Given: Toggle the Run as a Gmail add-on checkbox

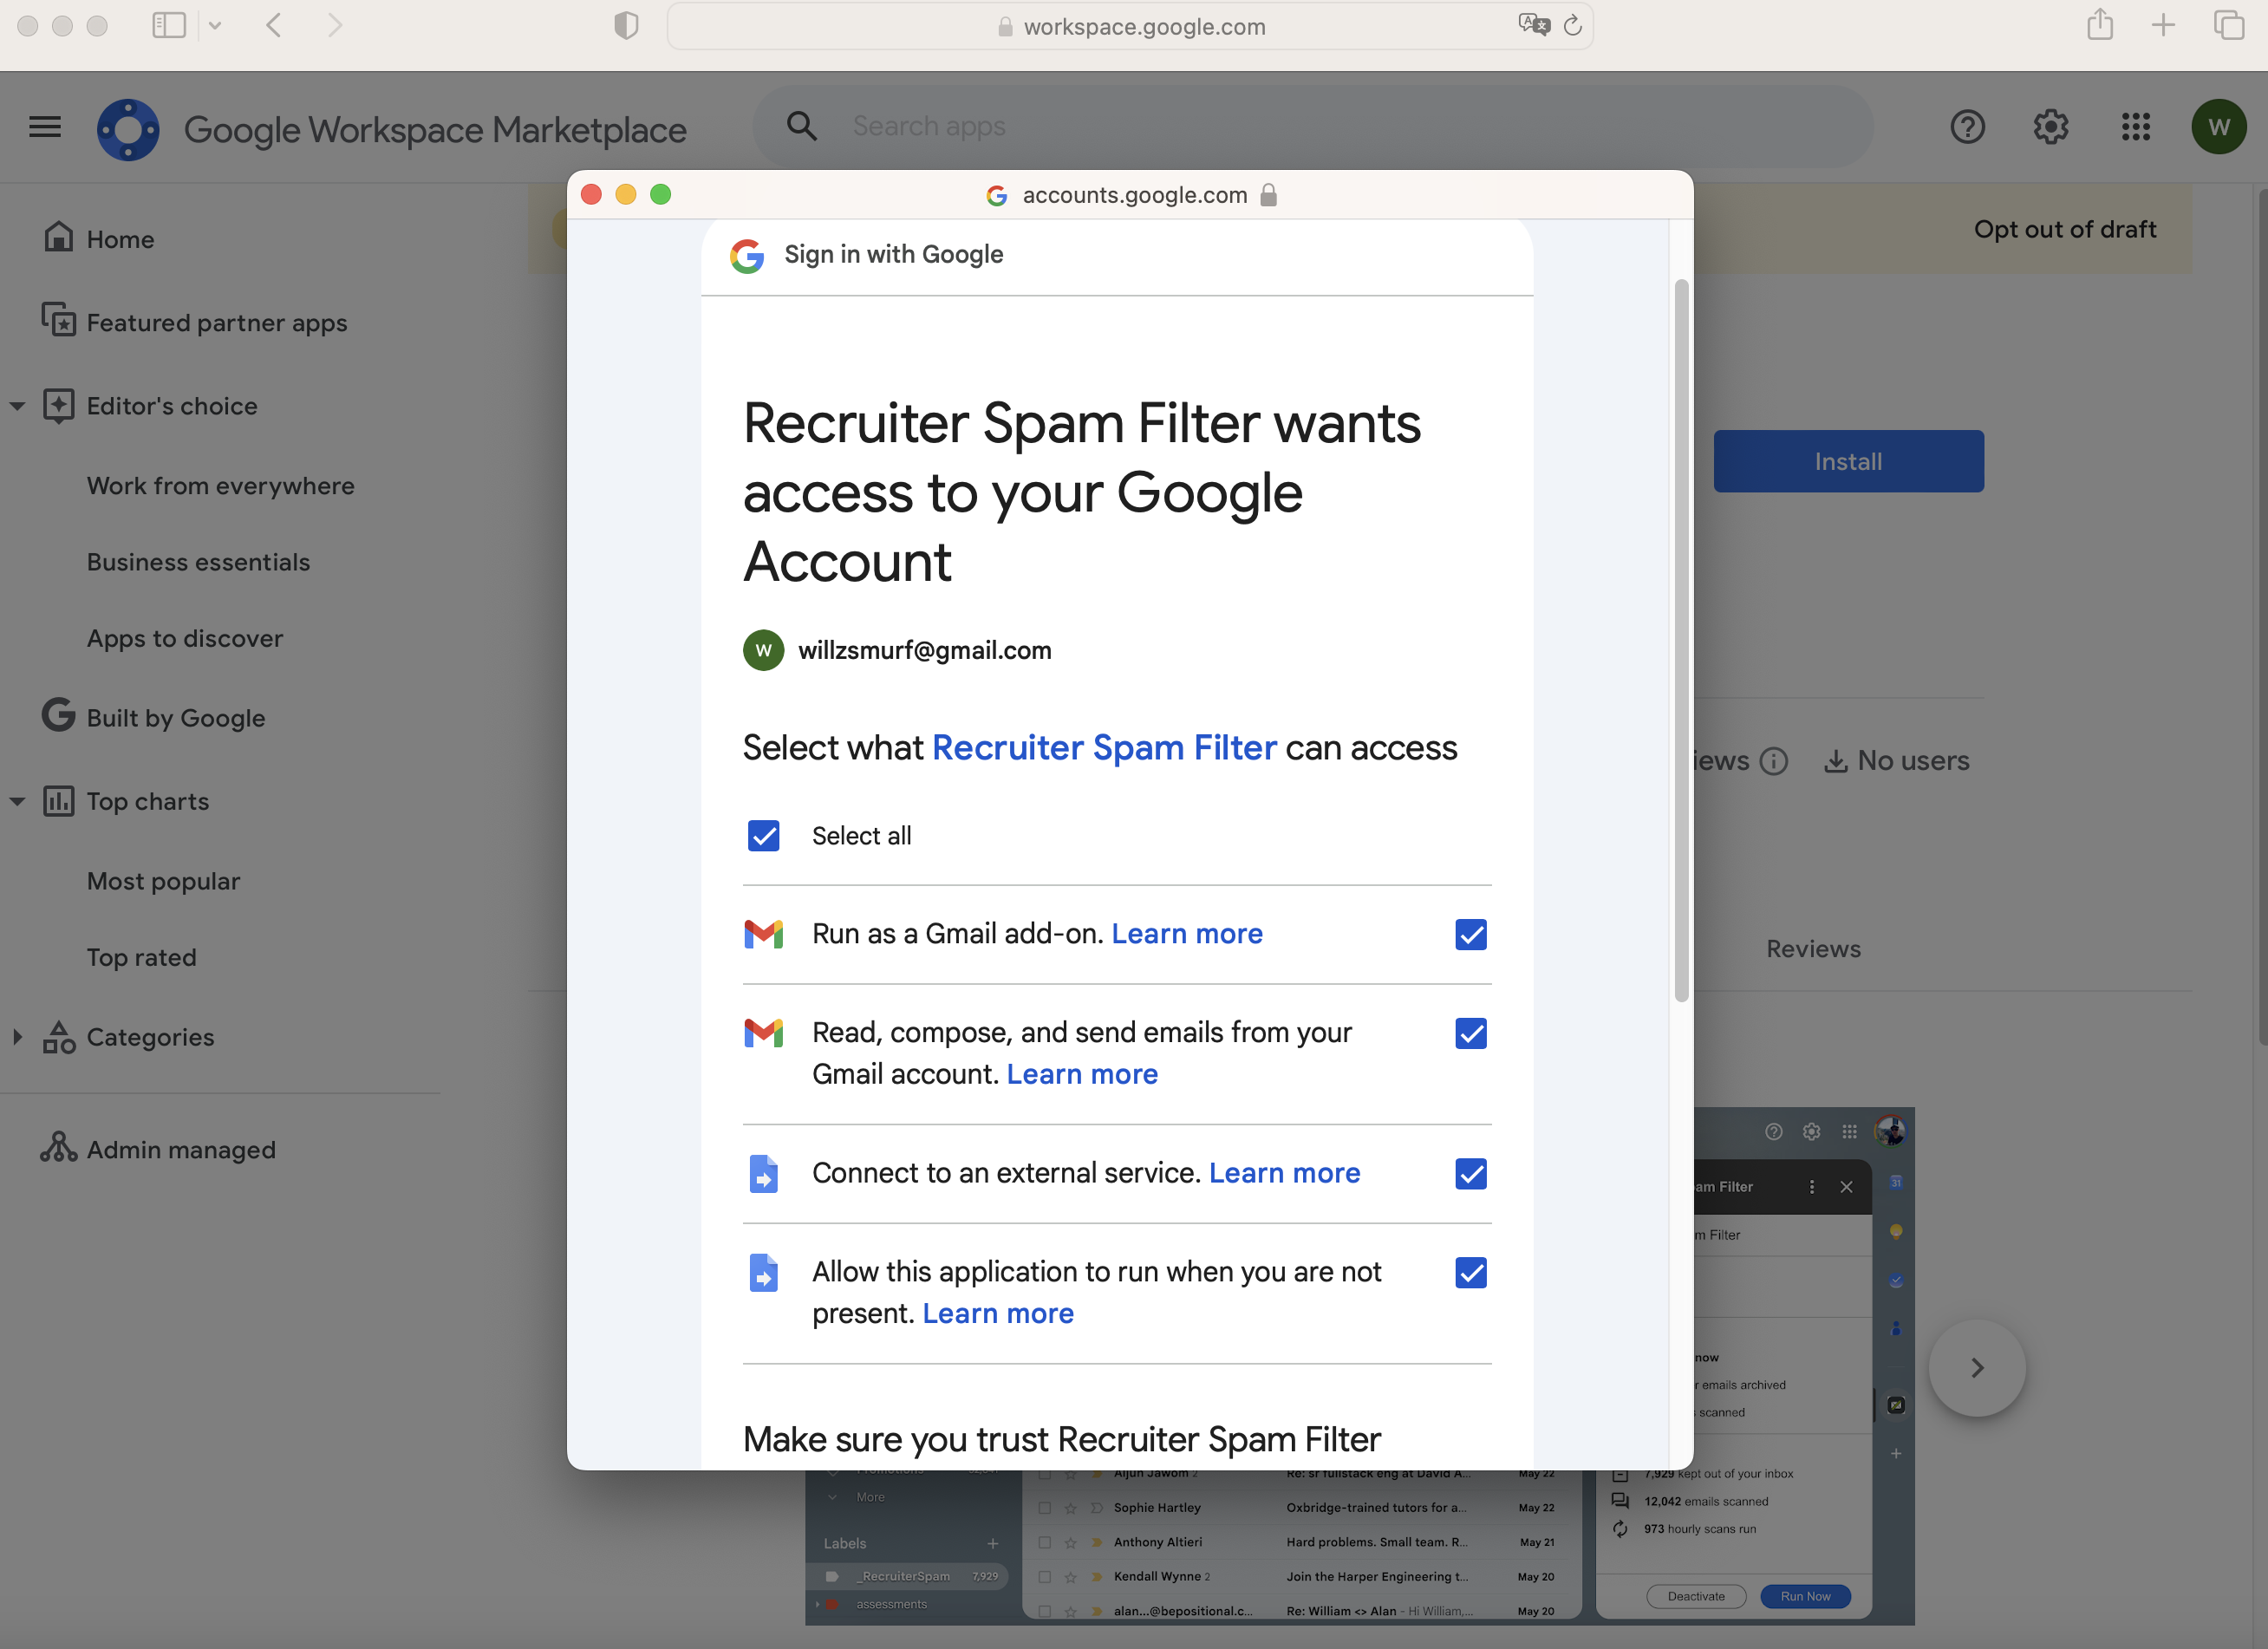Looking at the screenshot, I should tap(1471, 935).
